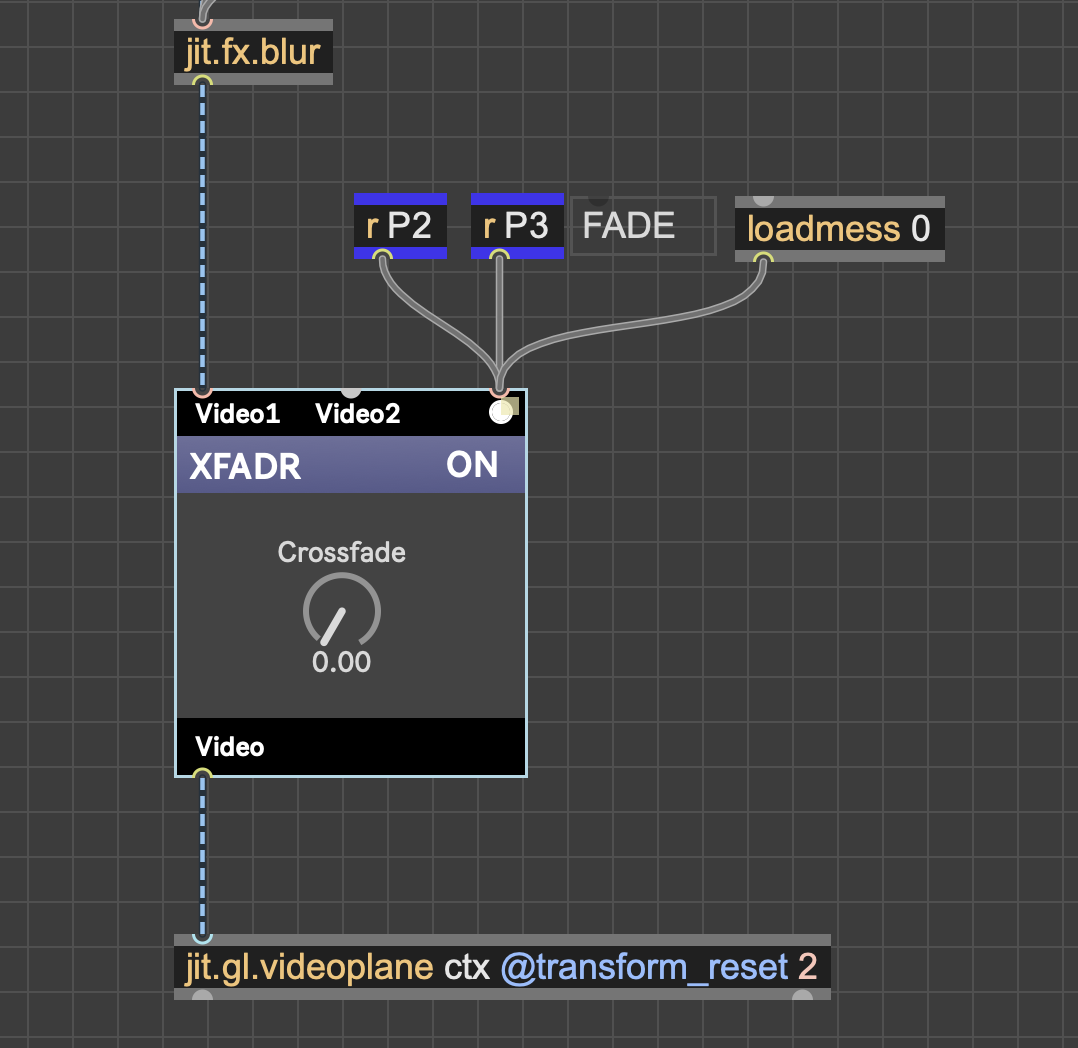Click the Crossfade label text
This screenshot has width=1078, height=1048.
click(342, 552)
